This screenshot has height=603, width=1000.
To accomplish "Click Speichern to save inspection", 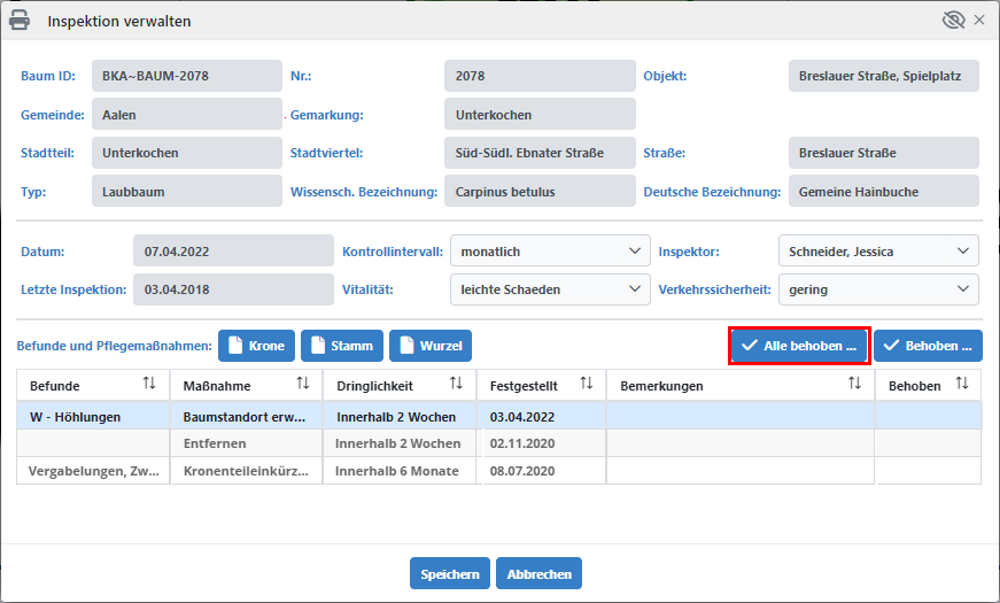I will coord(449,574).
